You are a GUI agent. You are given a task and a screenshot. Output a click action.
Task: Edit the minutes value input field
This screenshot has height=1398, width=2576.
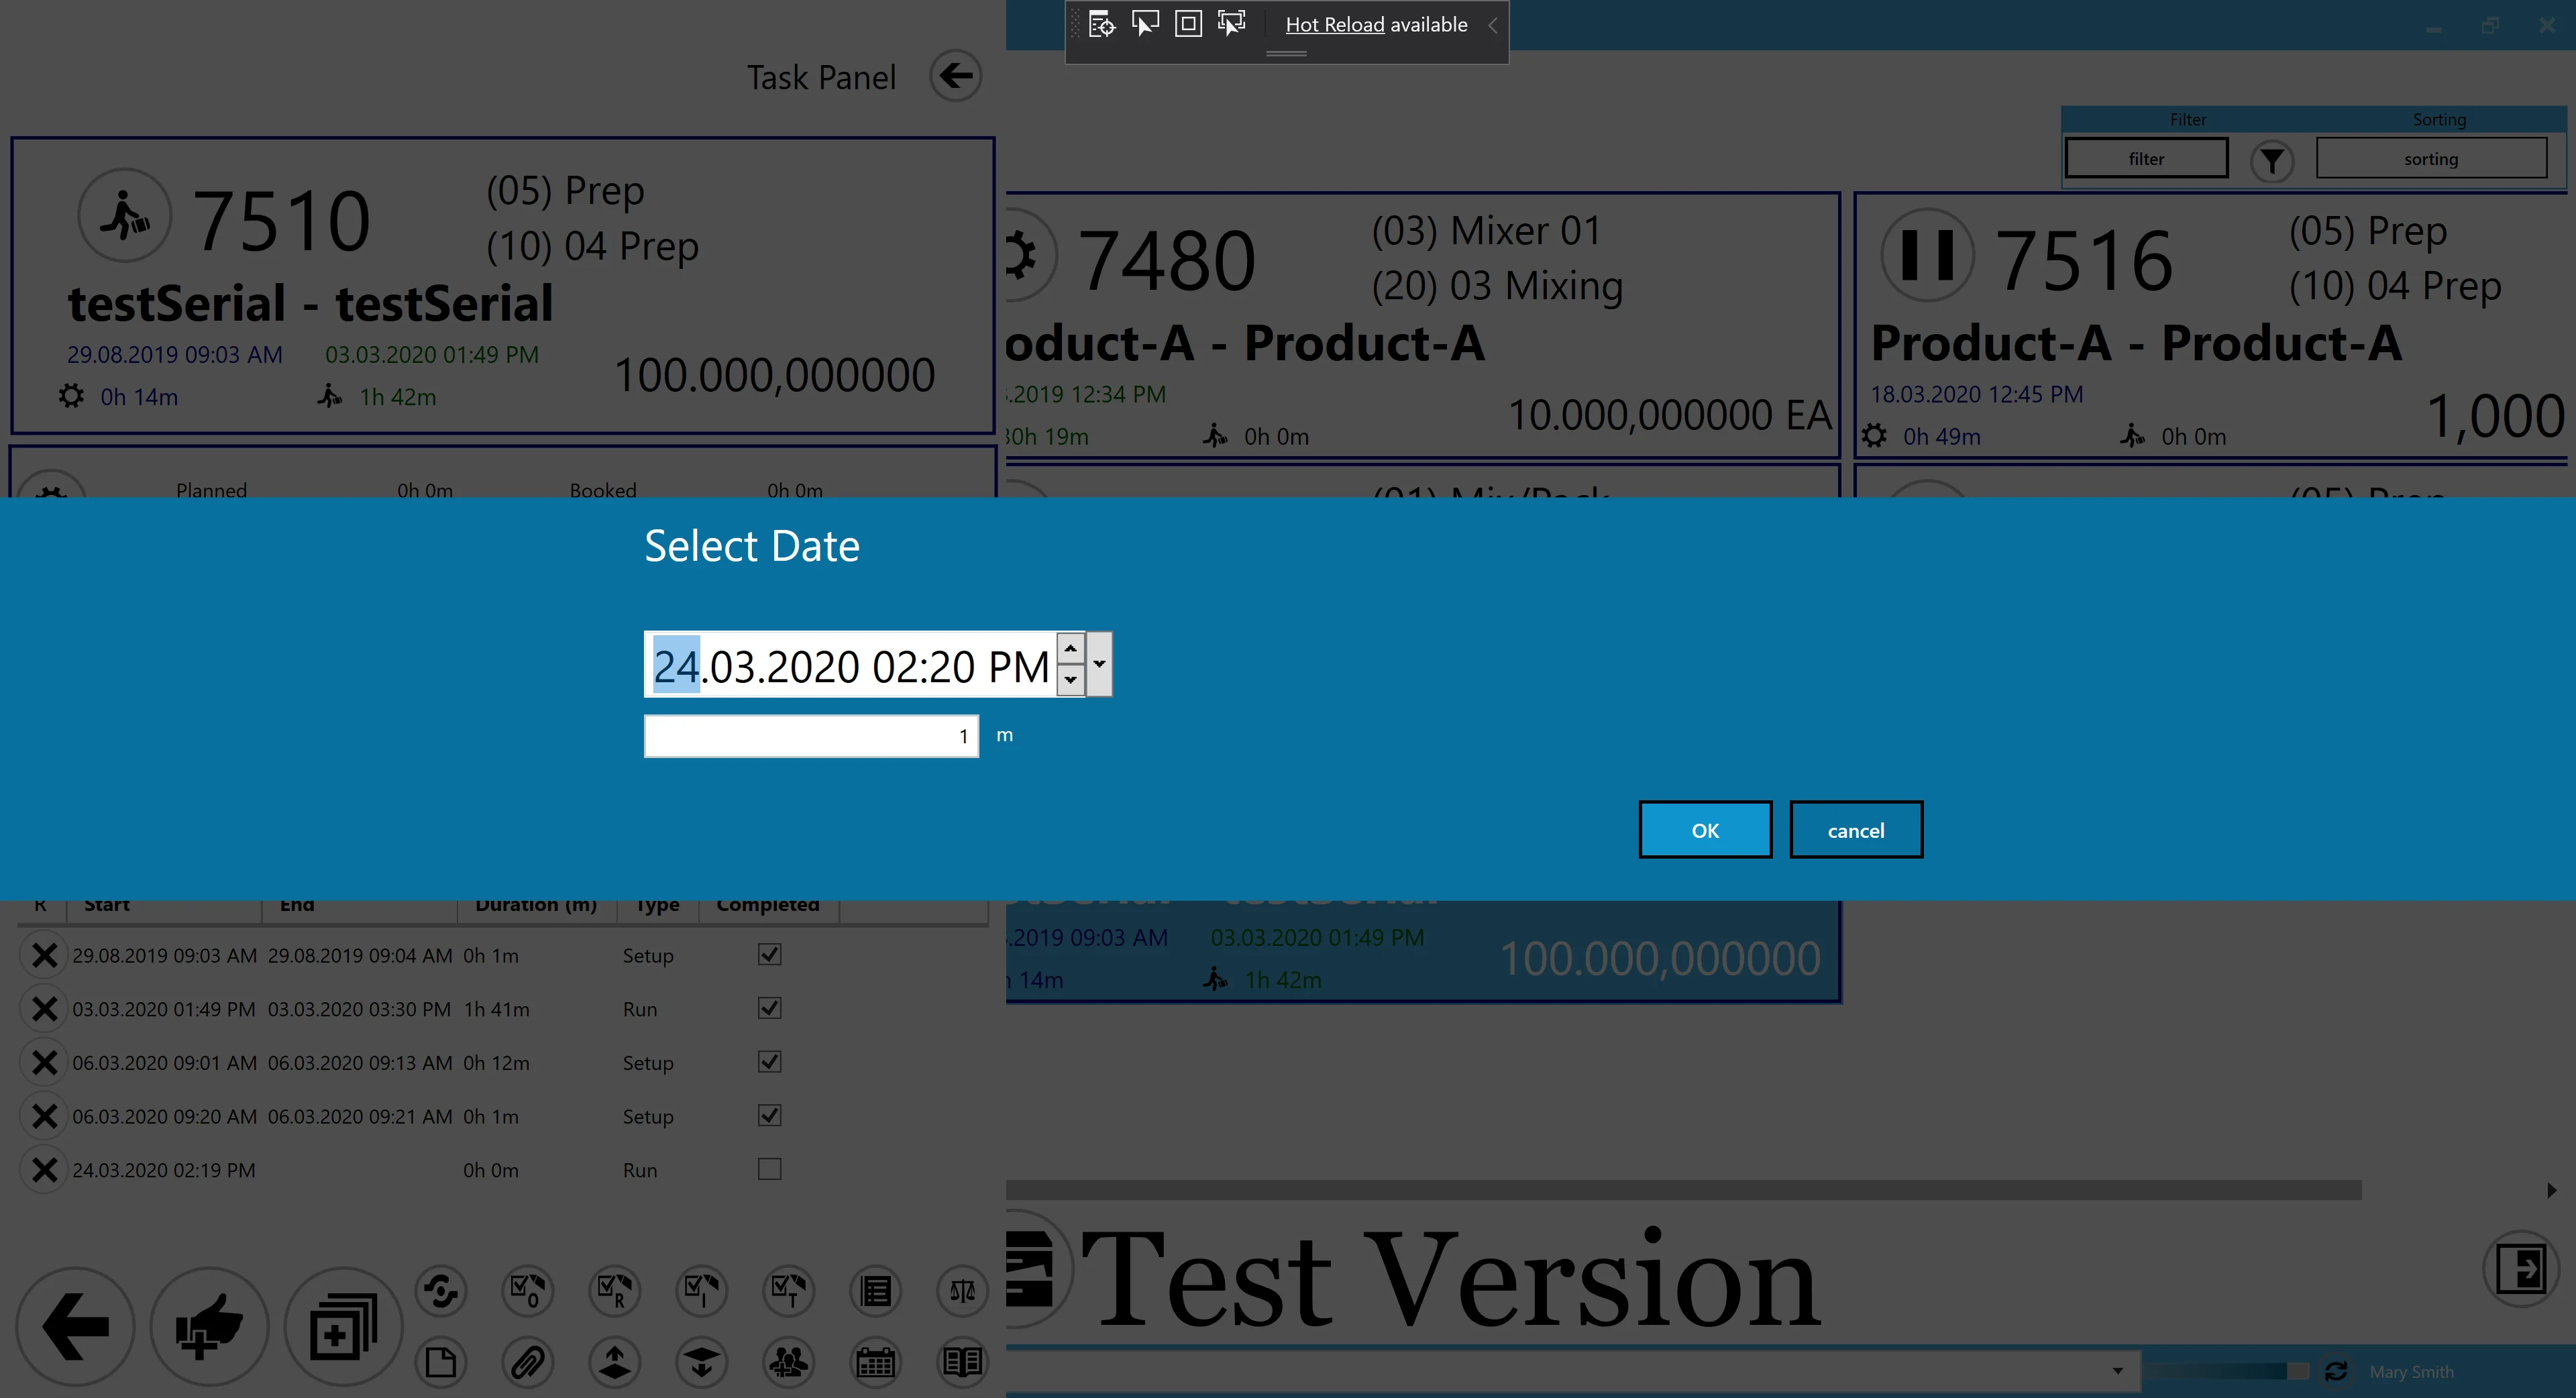[x=810, y=735]
